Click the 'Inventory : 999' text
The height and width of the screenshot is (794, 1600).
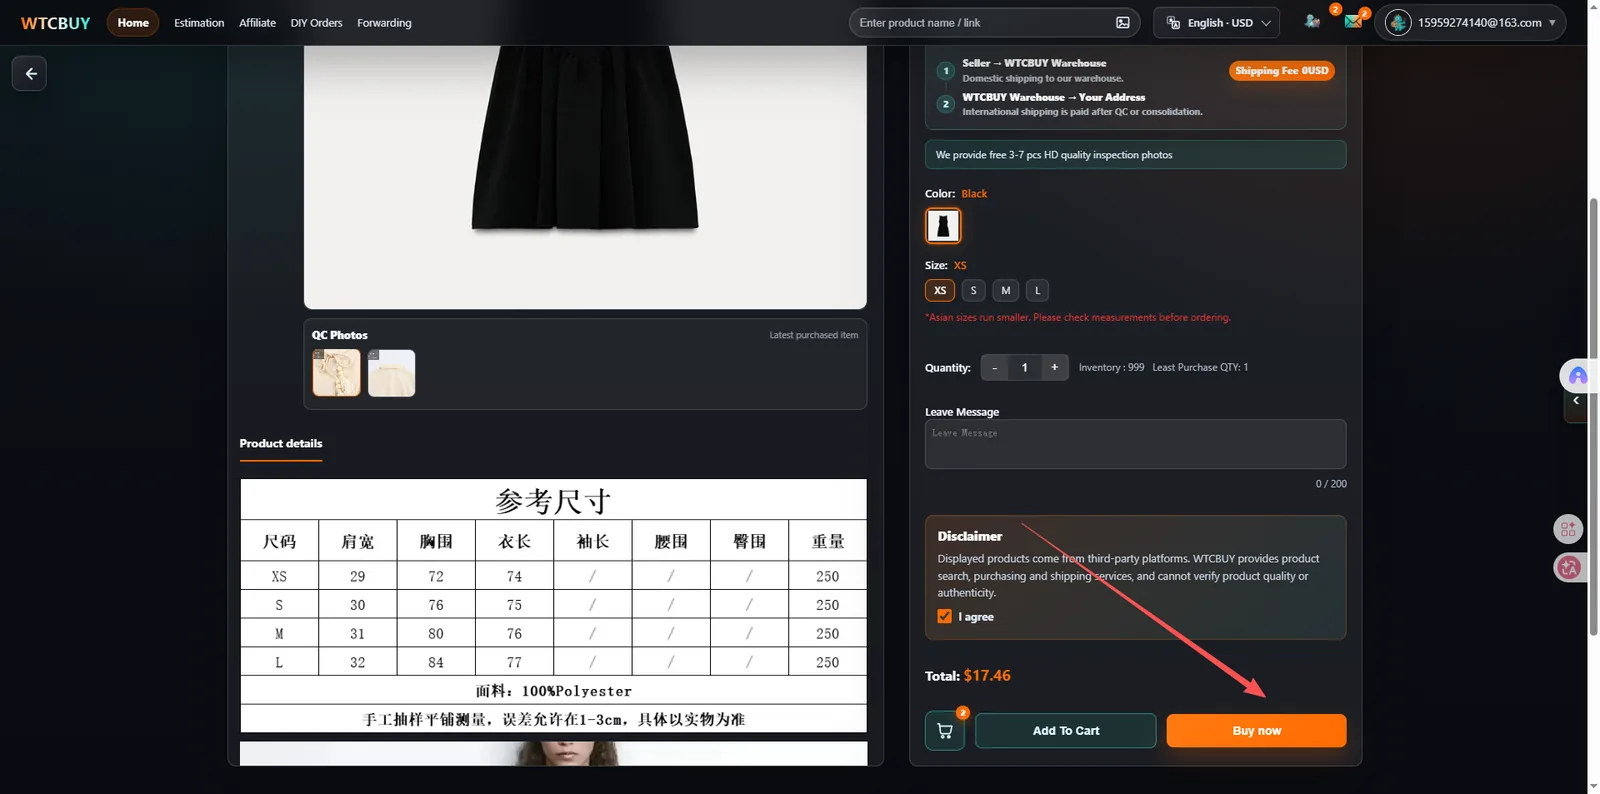[1111, 368]
